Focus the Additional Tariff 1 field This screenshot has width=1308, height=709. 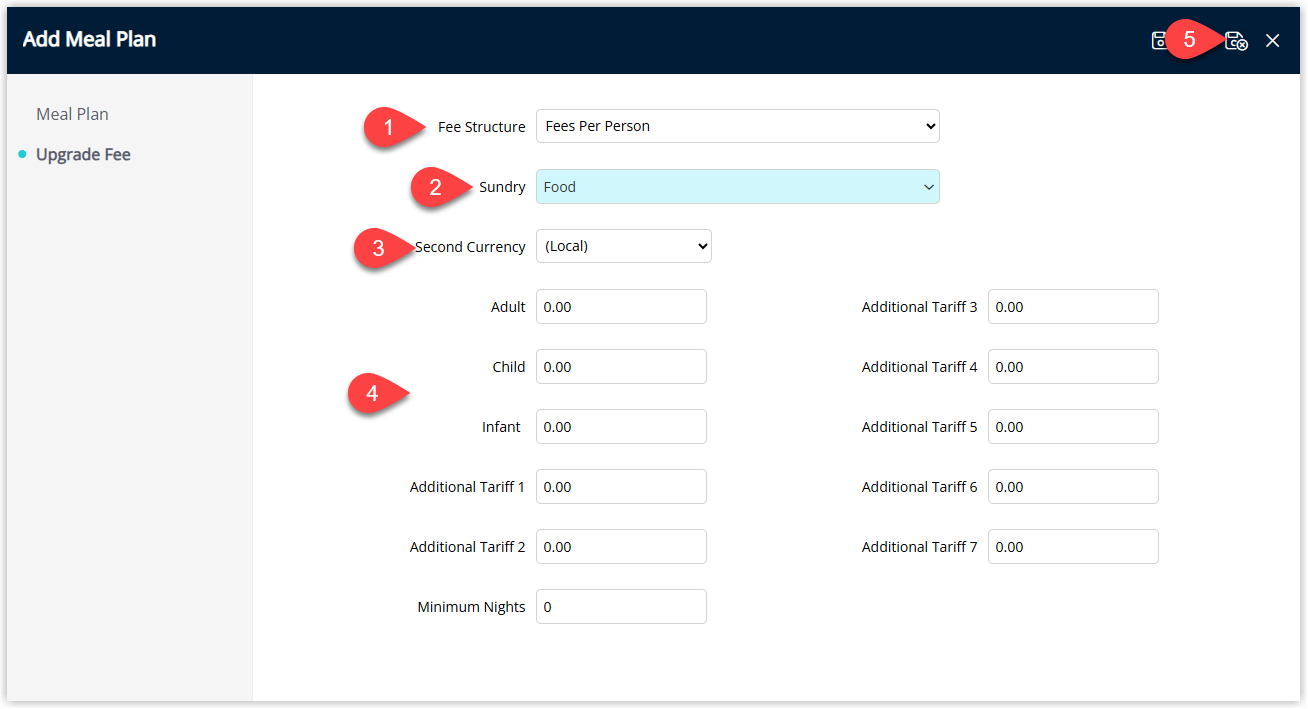(621, 487)
